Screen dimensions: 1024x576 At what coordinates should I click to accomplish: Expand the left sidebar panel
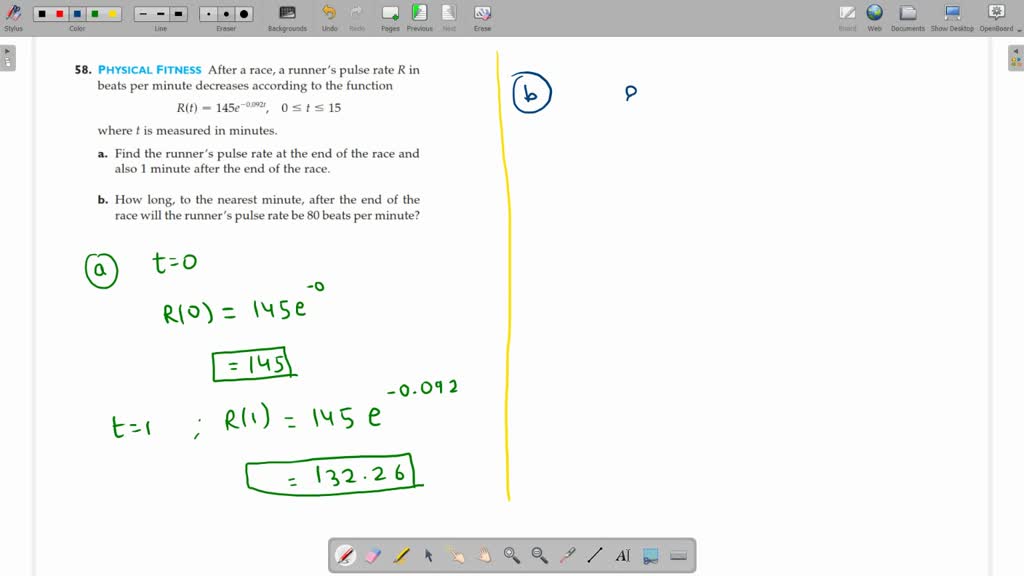[8, 57]
